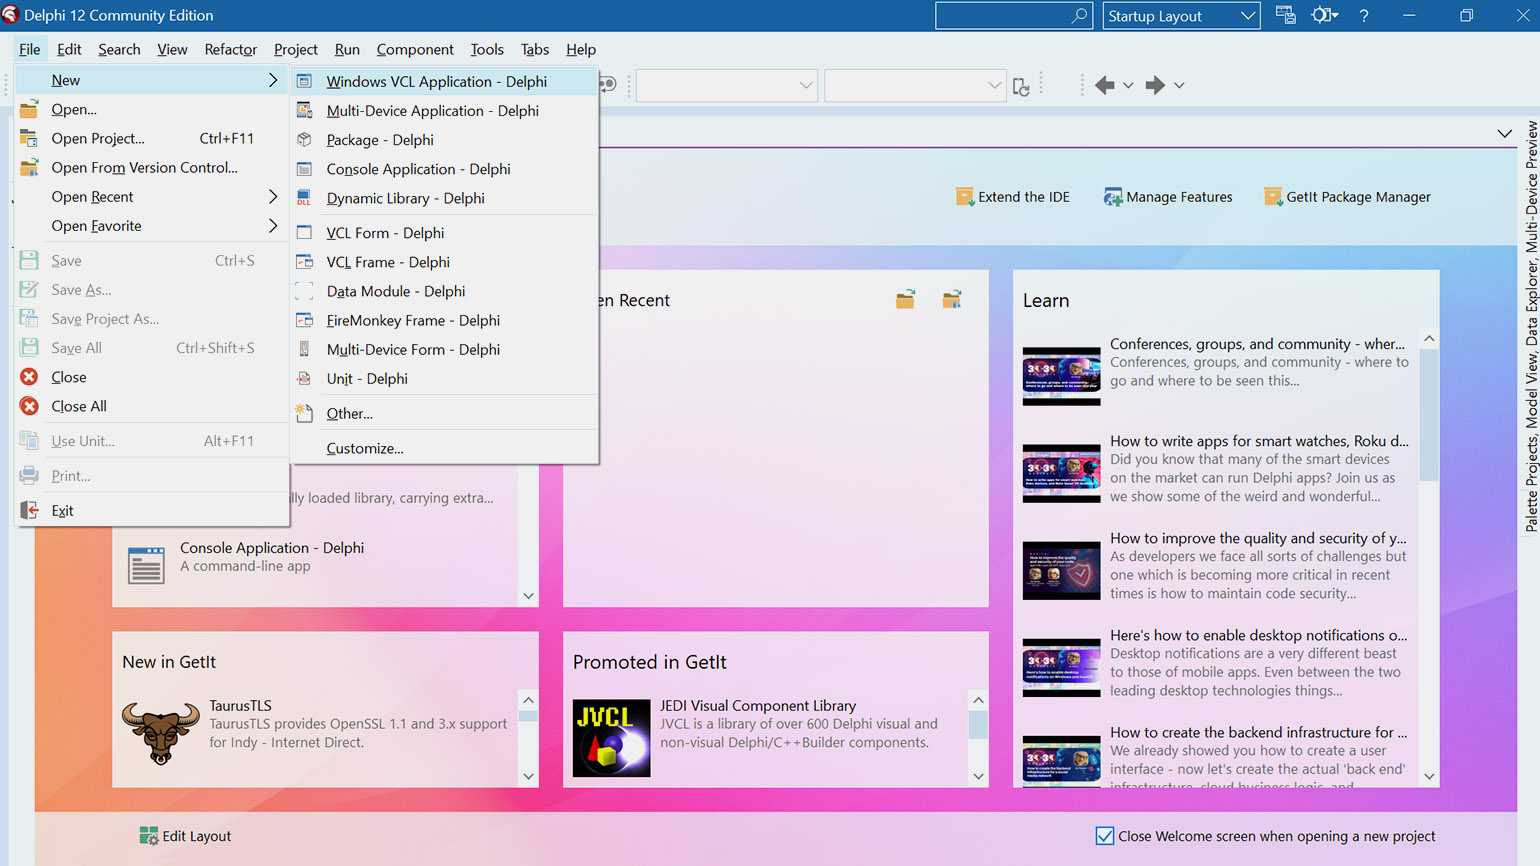Open the back button history dropdown arrow
This screenshot has height=866, width=1540.
click(x=1128, y=85)
